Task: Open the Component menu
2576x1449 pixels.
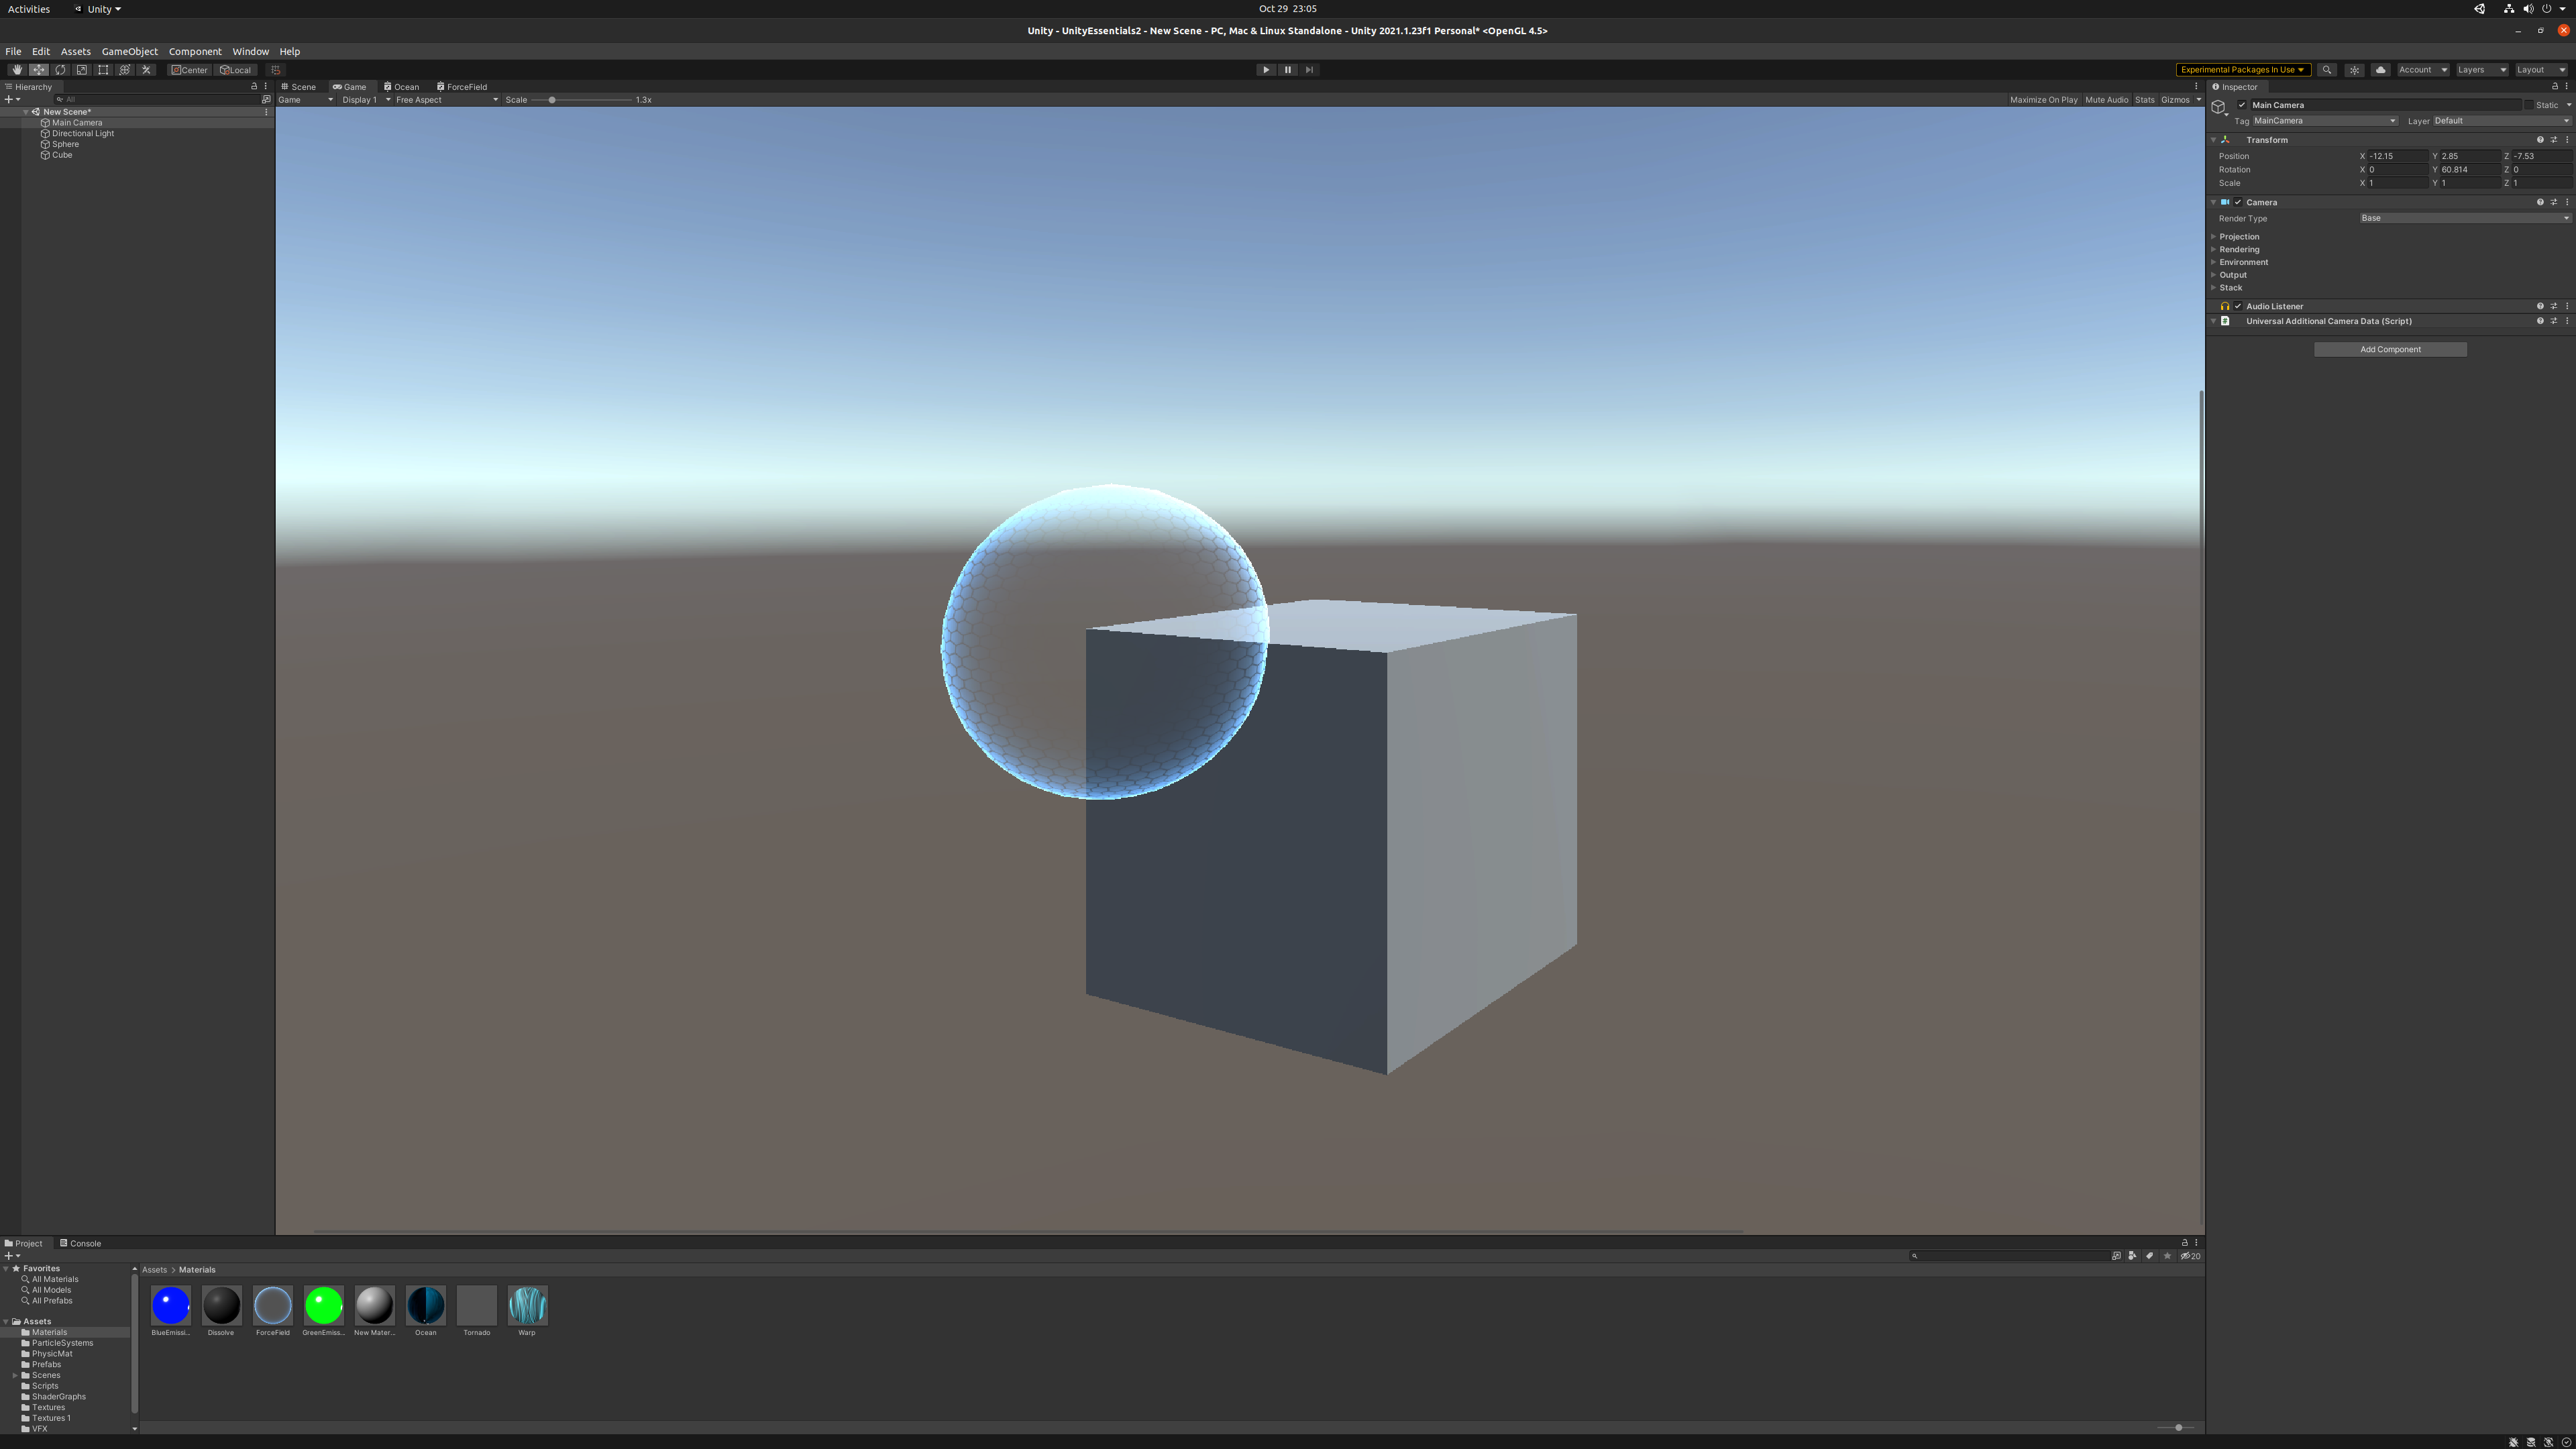Action: tap(195, 51)
